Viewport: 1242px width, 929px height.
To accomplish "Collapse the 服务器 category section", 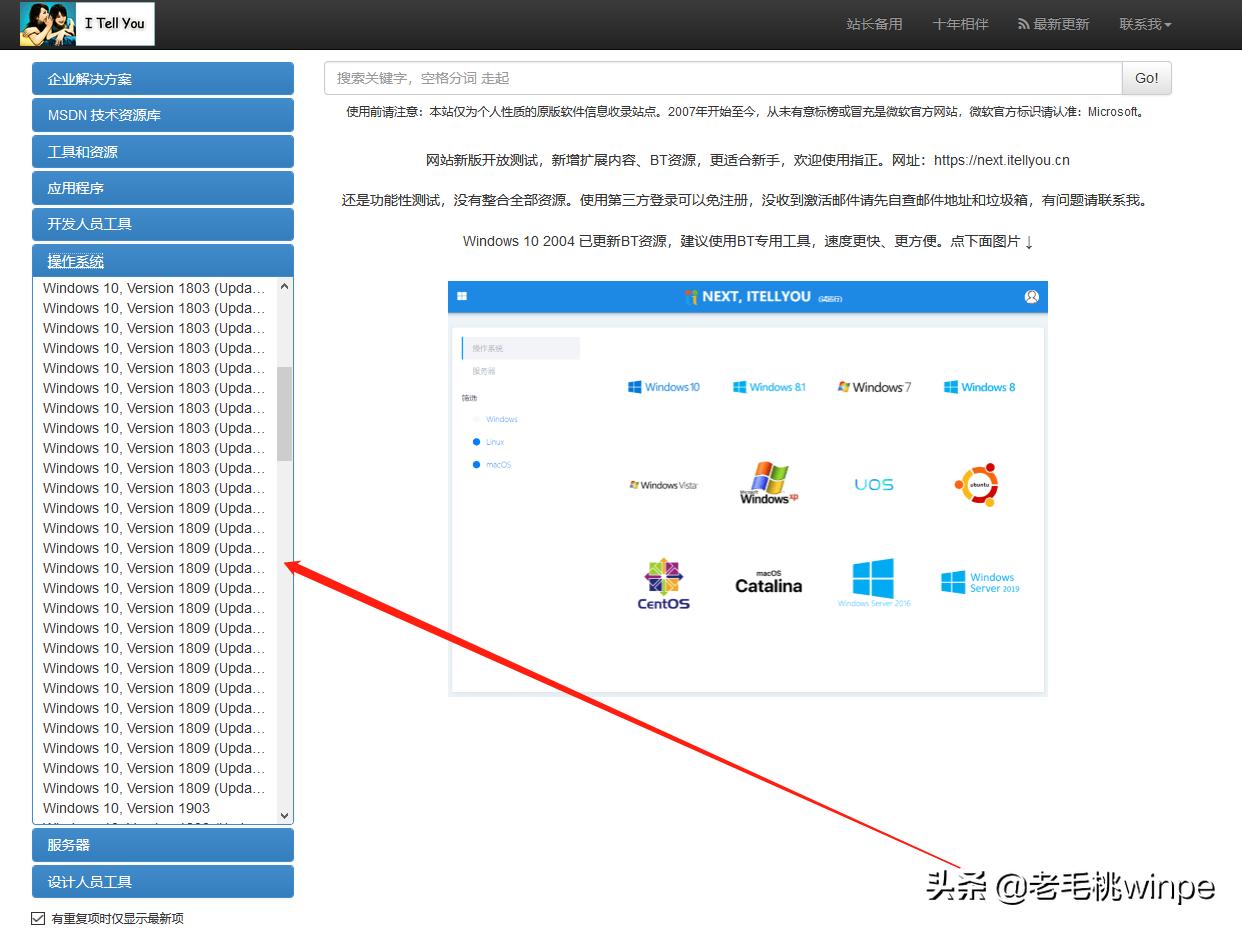I will point(163,844).
